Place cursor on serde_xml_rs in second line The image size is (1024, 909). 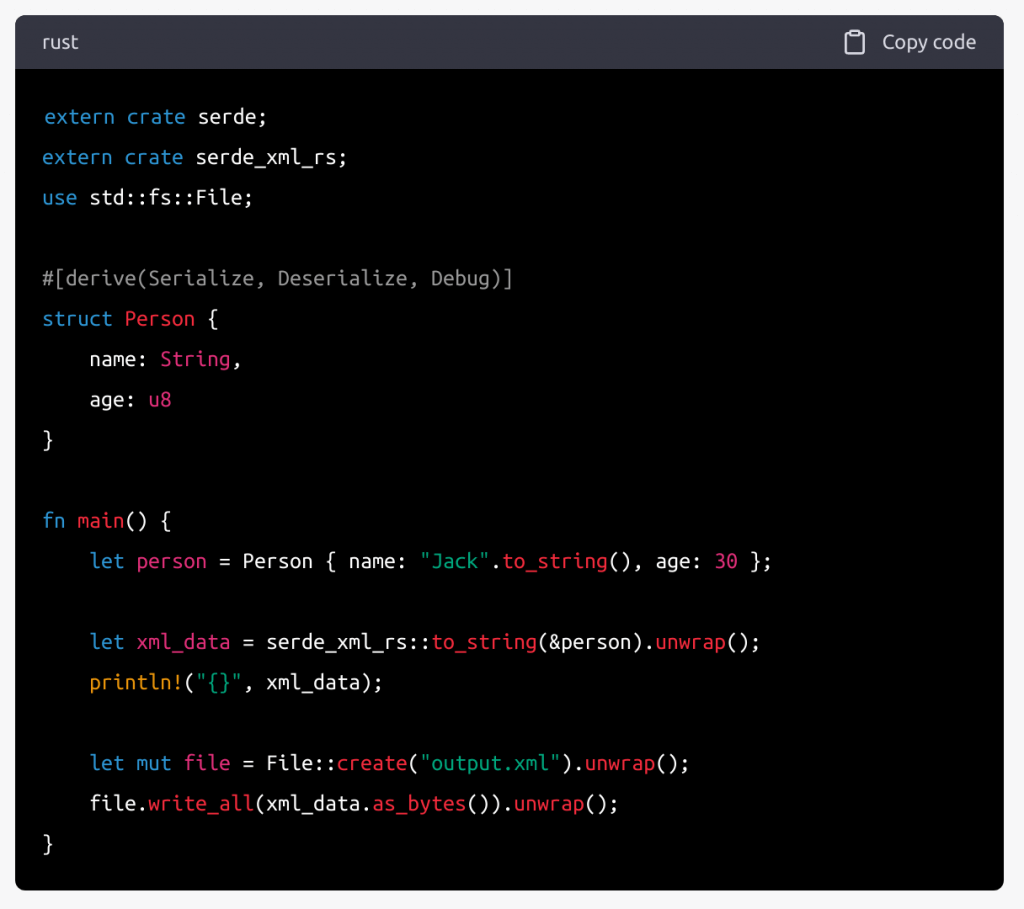[270, 157]
